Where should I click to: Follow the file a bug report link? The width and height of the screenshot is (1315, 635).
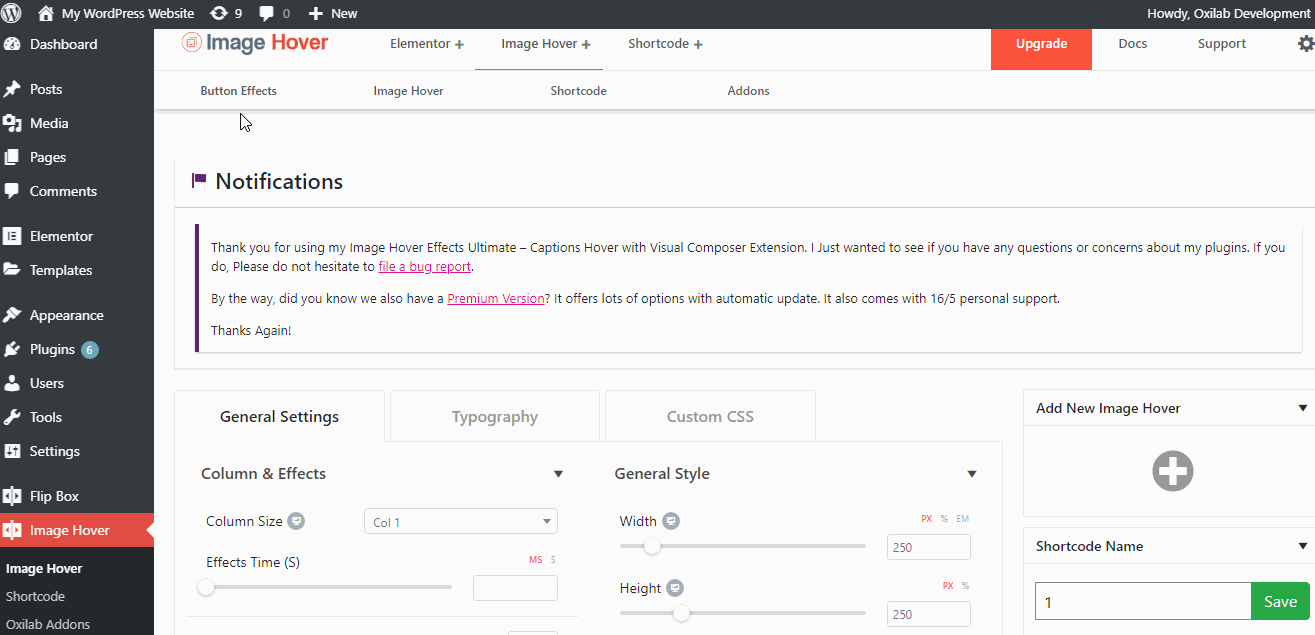tap(424, 267)
